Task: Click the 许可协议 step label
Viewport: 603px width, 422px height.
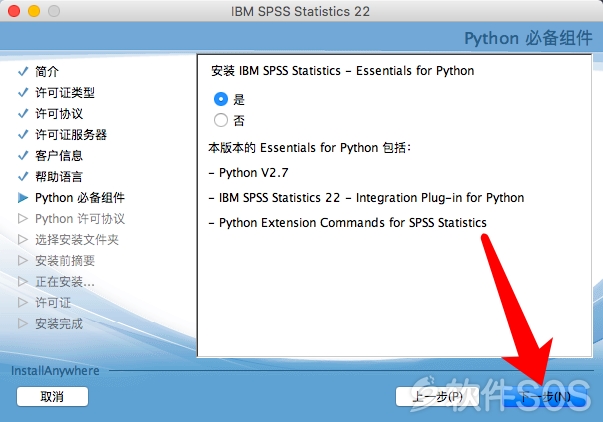Action: pyautogui.click(x=59, y=113)
